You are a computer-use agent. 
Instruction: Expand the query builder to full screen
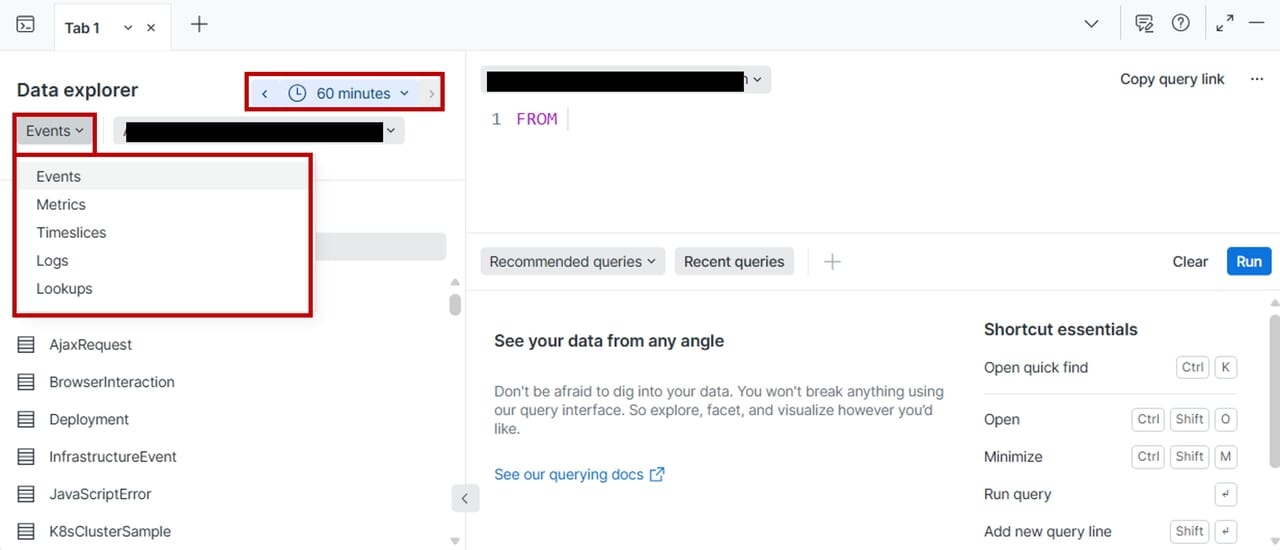[1224, 24]
